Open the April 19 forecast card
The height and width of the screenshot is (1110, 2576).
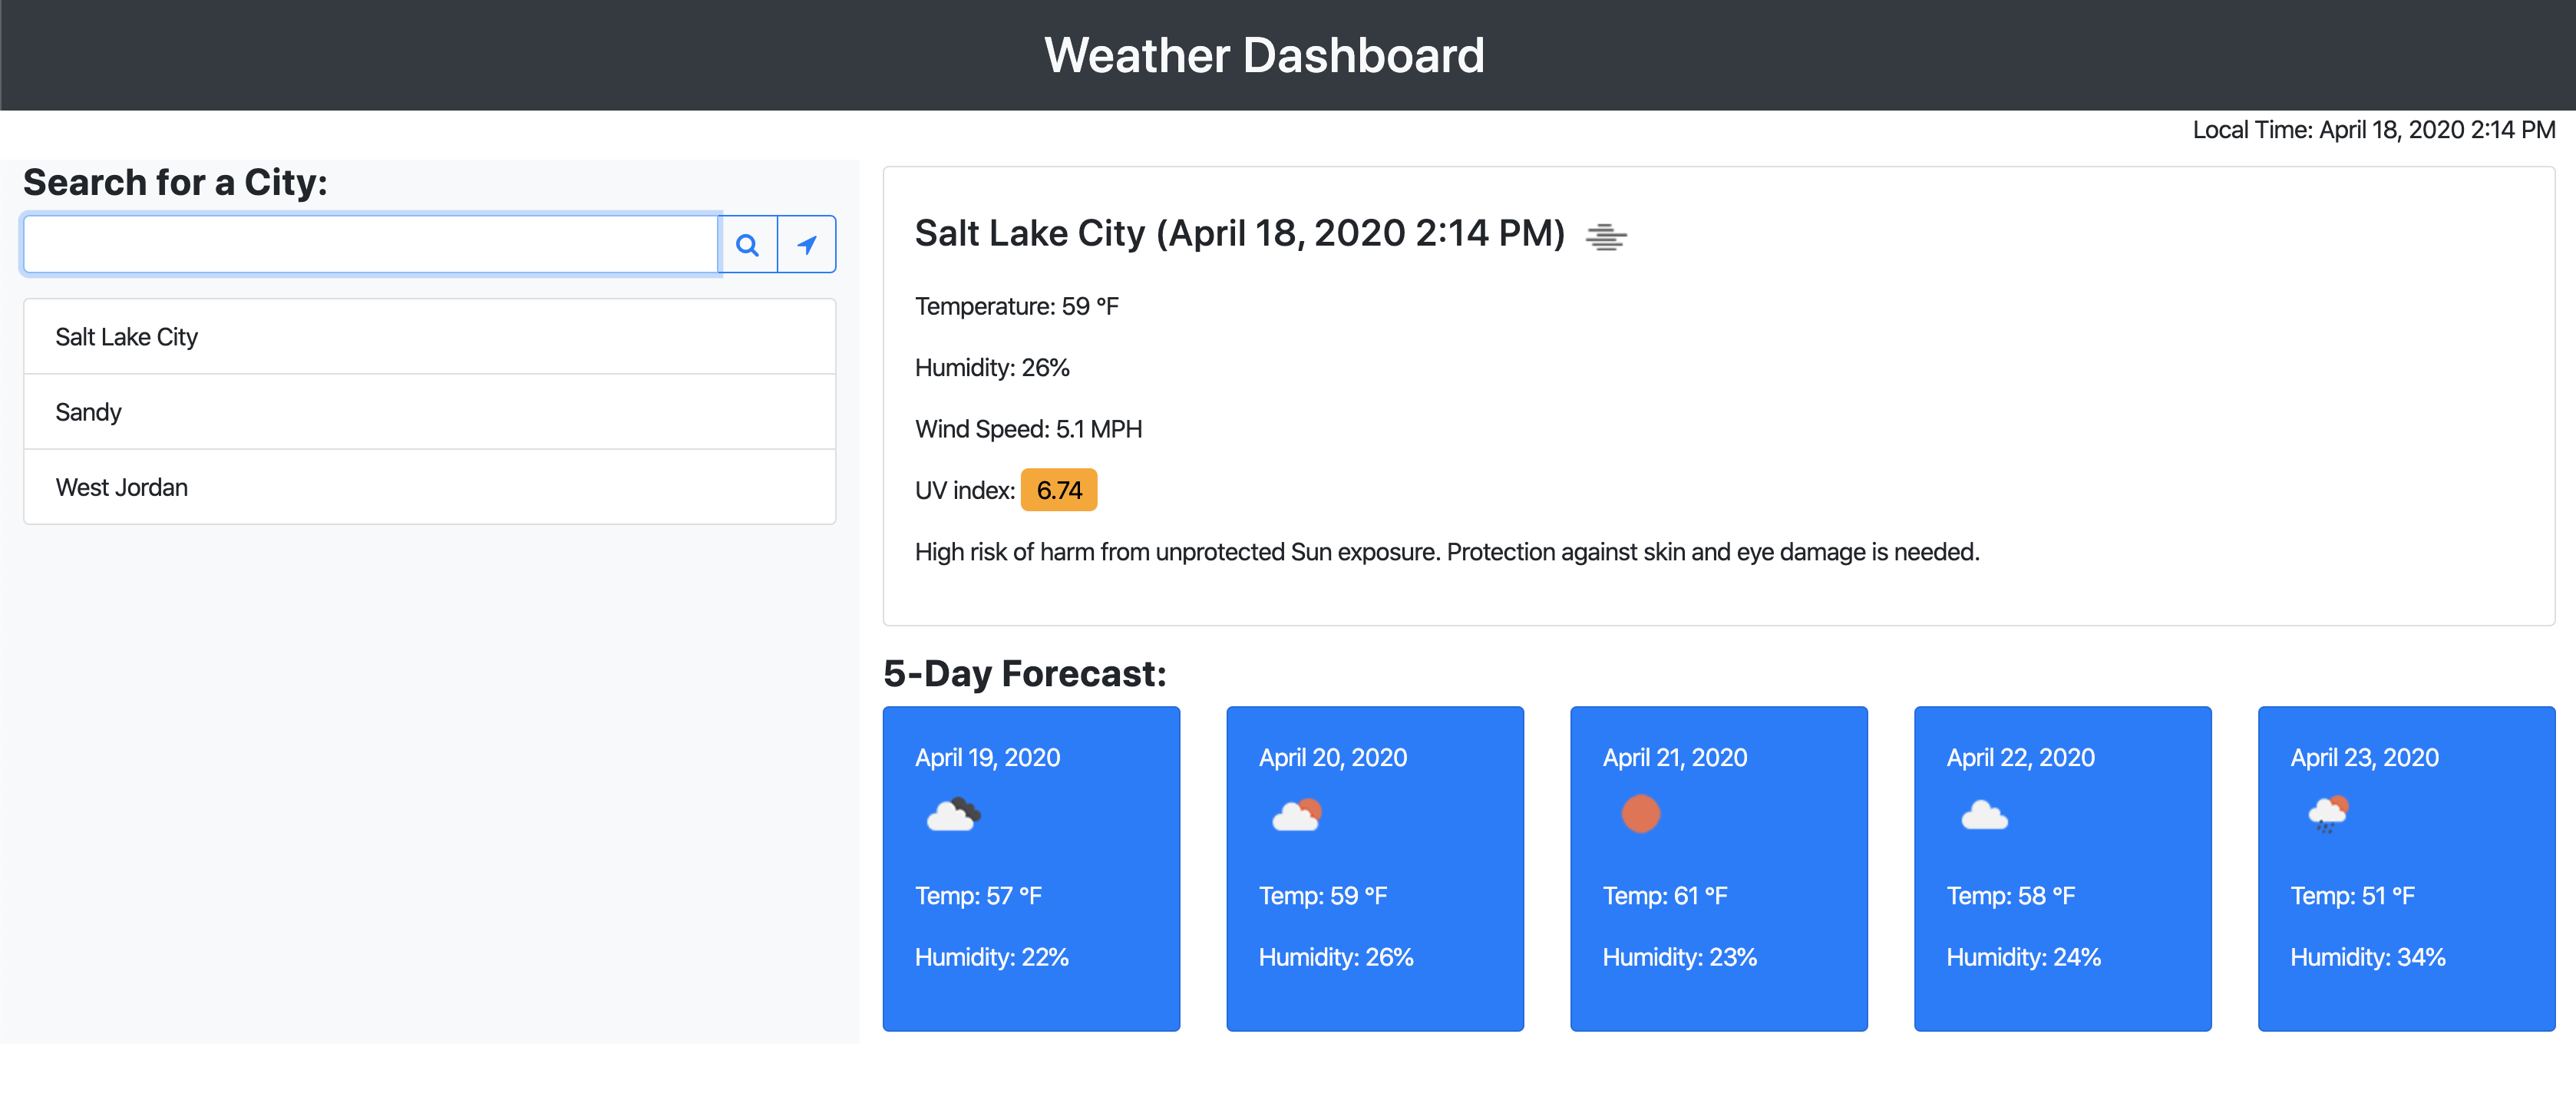click(x=1031, y=868)
